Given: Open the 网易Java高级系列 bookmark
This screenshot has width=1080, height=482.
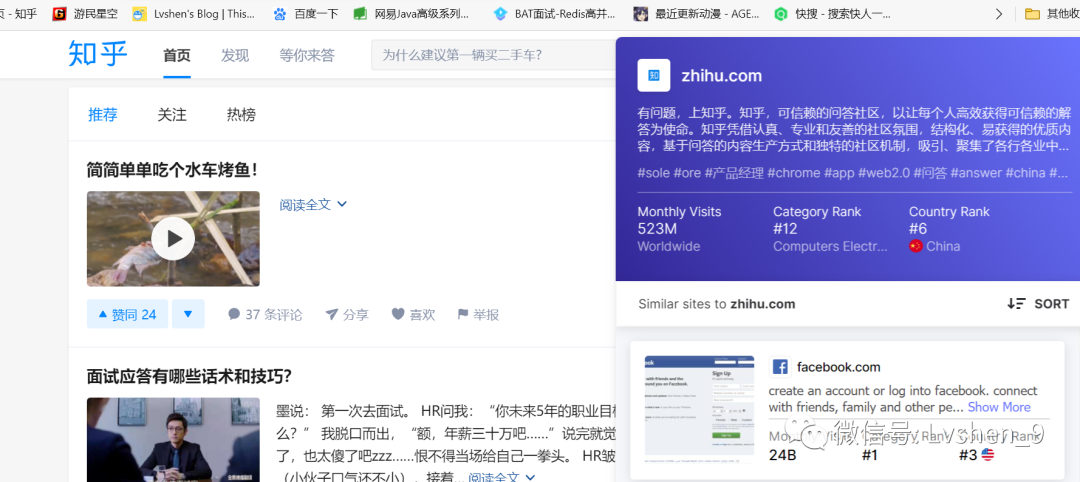Looking at the screenshot, I should 412,13.
